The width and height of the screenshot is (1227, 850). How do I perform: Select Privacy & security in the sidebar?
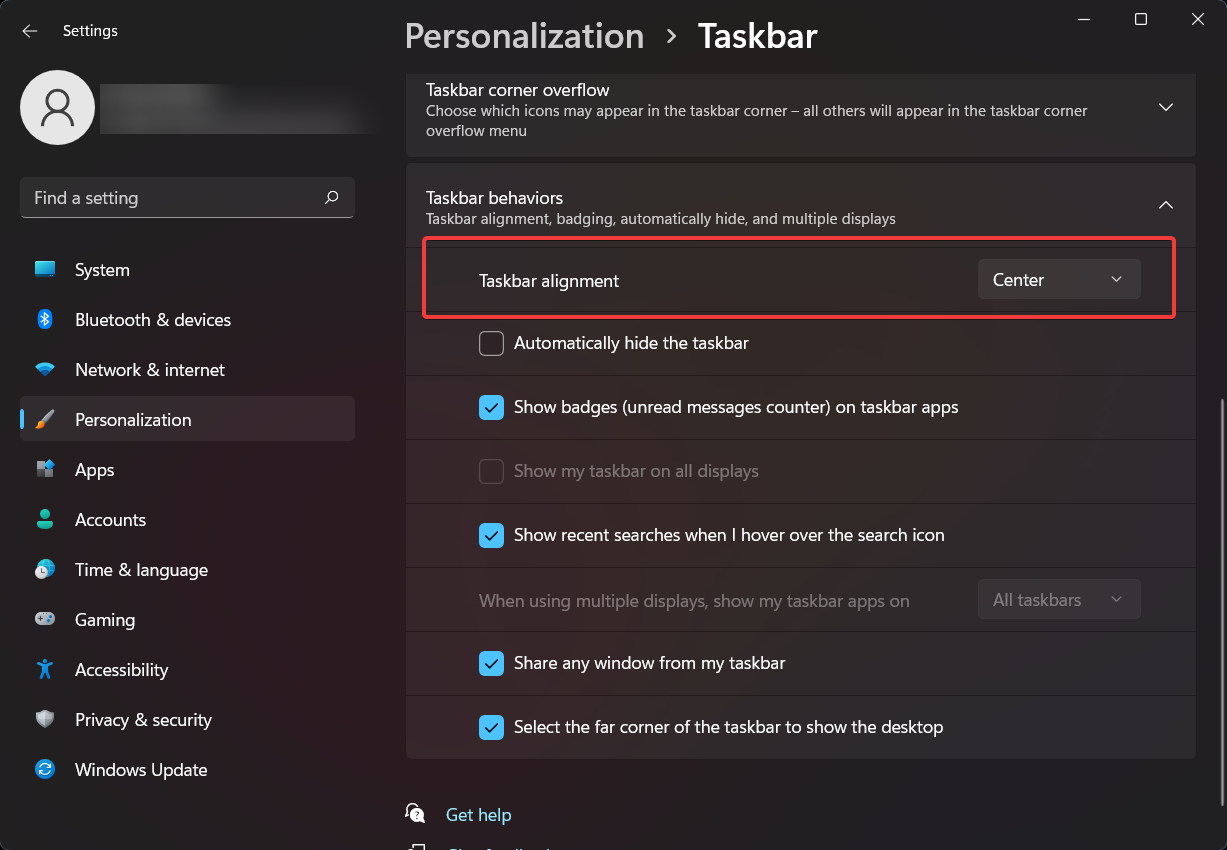point(44,719)
